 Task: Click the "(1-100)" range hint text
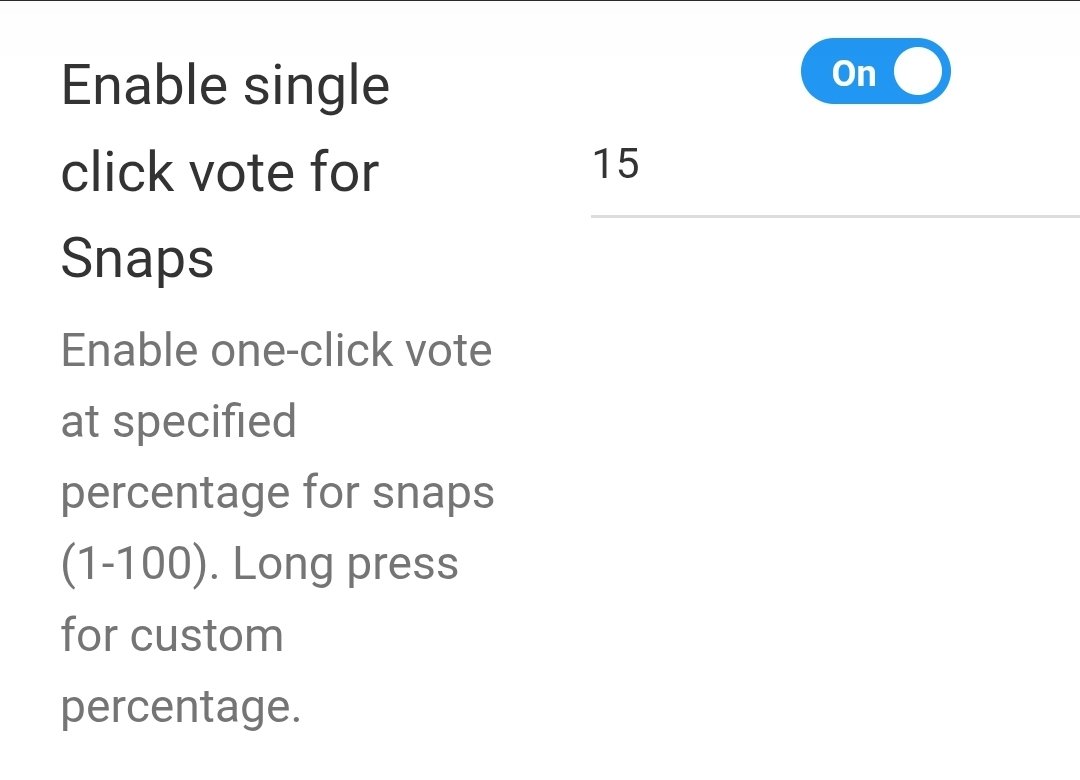click(x=138, y=565)
